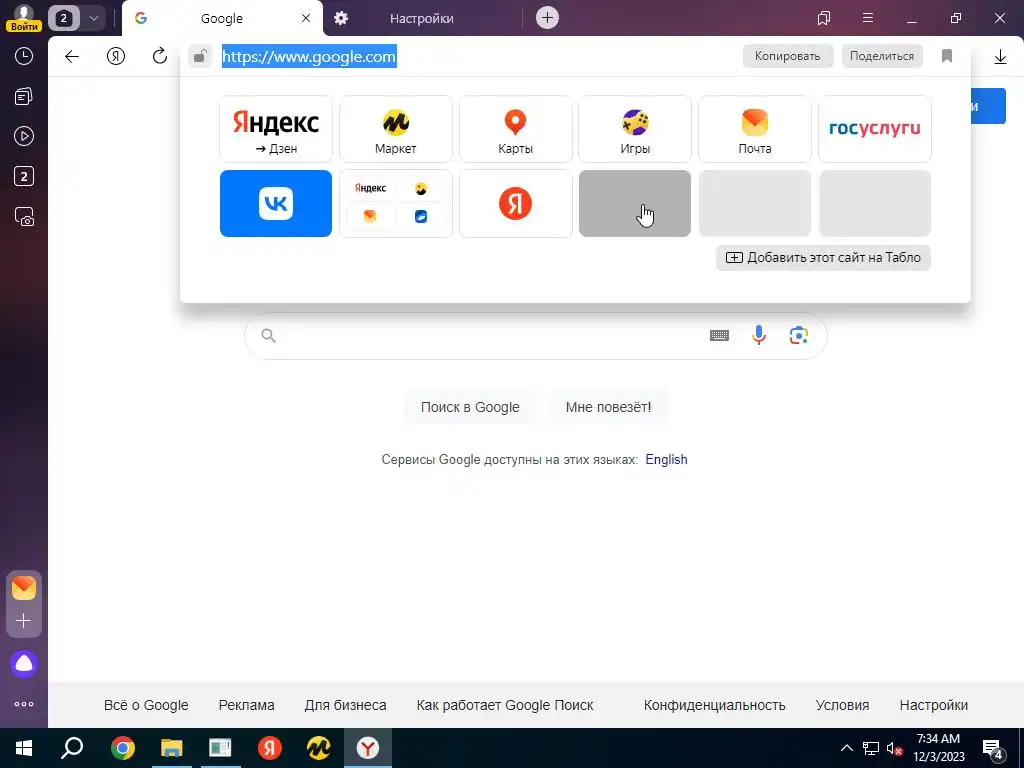
Task: Open the History clock icon in sidebar
Action: tap(24, 56)
